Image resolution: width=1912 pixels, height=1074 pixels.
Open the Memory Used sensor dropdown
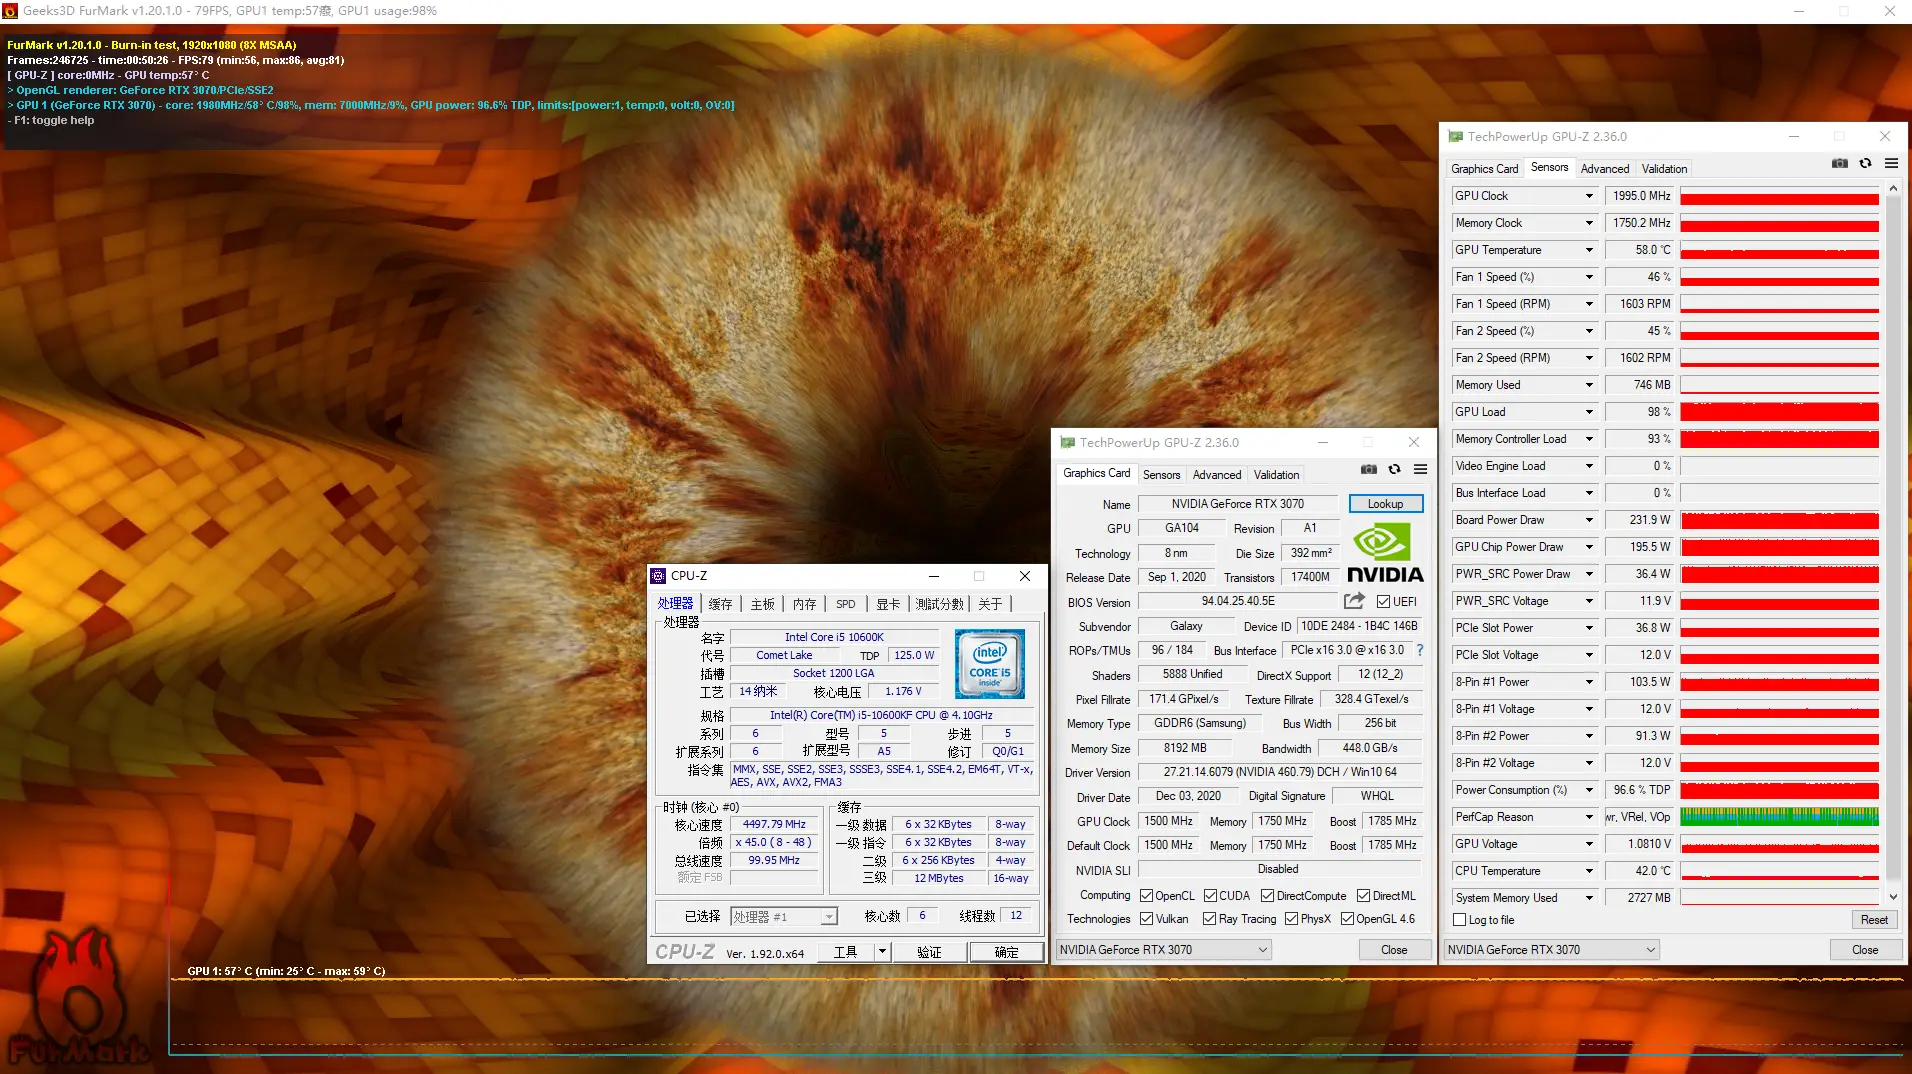[x=1588, y=385]
